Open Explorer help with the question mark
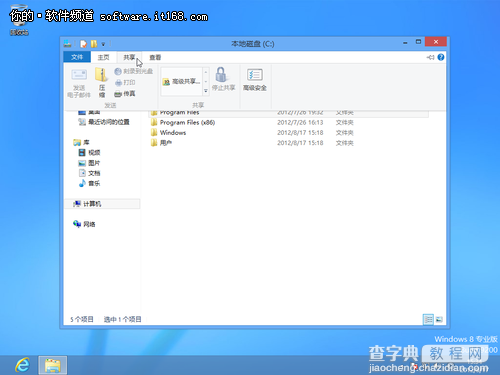The width and height of the screenshot is (500, 375). (x=441, y=57)
